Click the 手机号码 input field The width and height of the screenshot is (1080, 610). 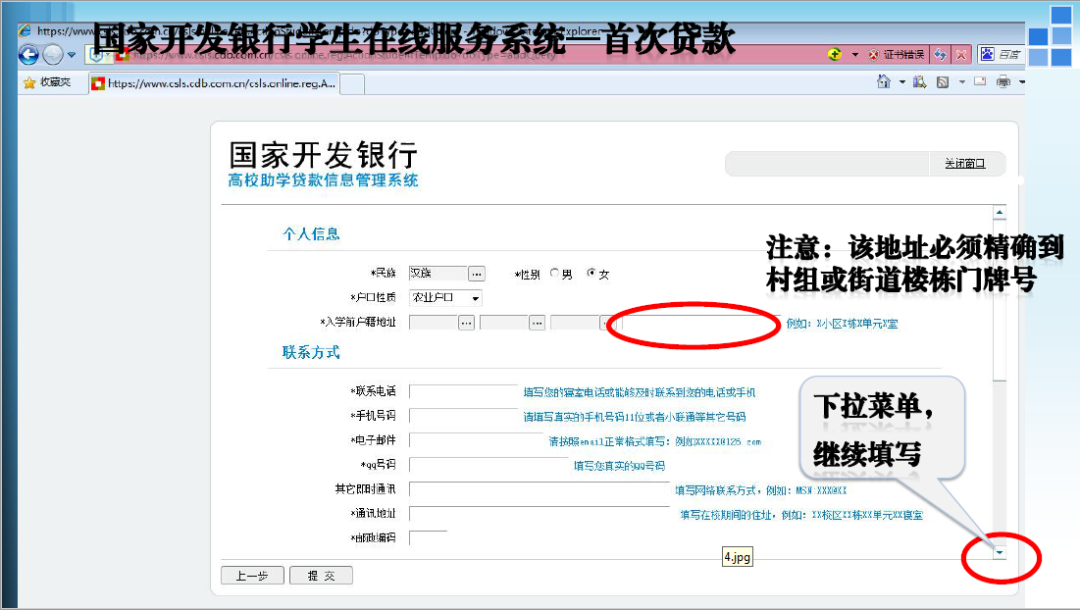click(x=463, y=416)
